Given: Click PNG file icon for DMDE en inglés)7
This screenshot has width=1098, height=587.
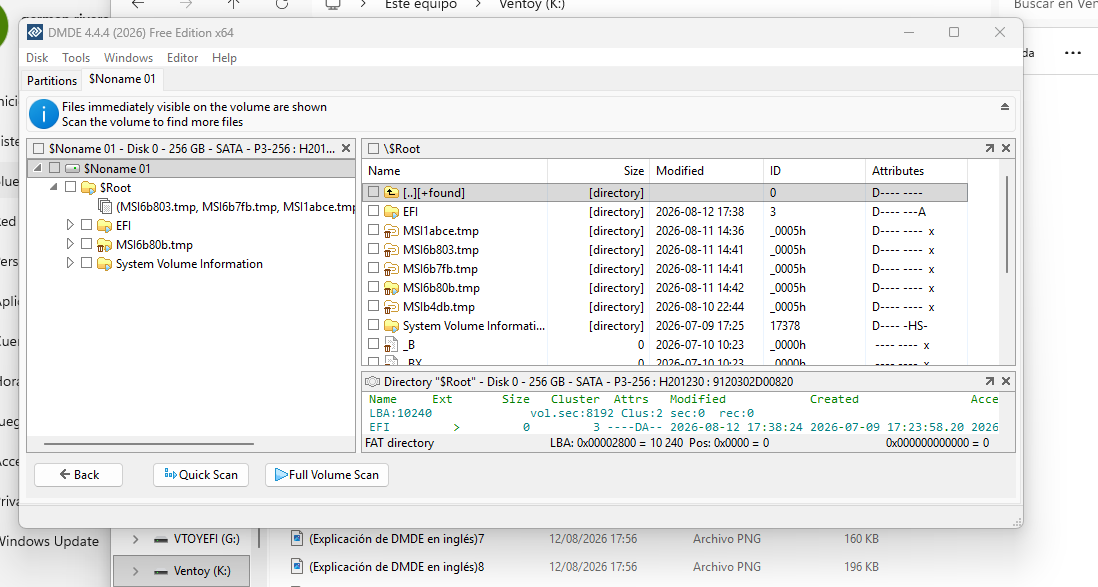Looking at the screenshot, I should point(297,538).
